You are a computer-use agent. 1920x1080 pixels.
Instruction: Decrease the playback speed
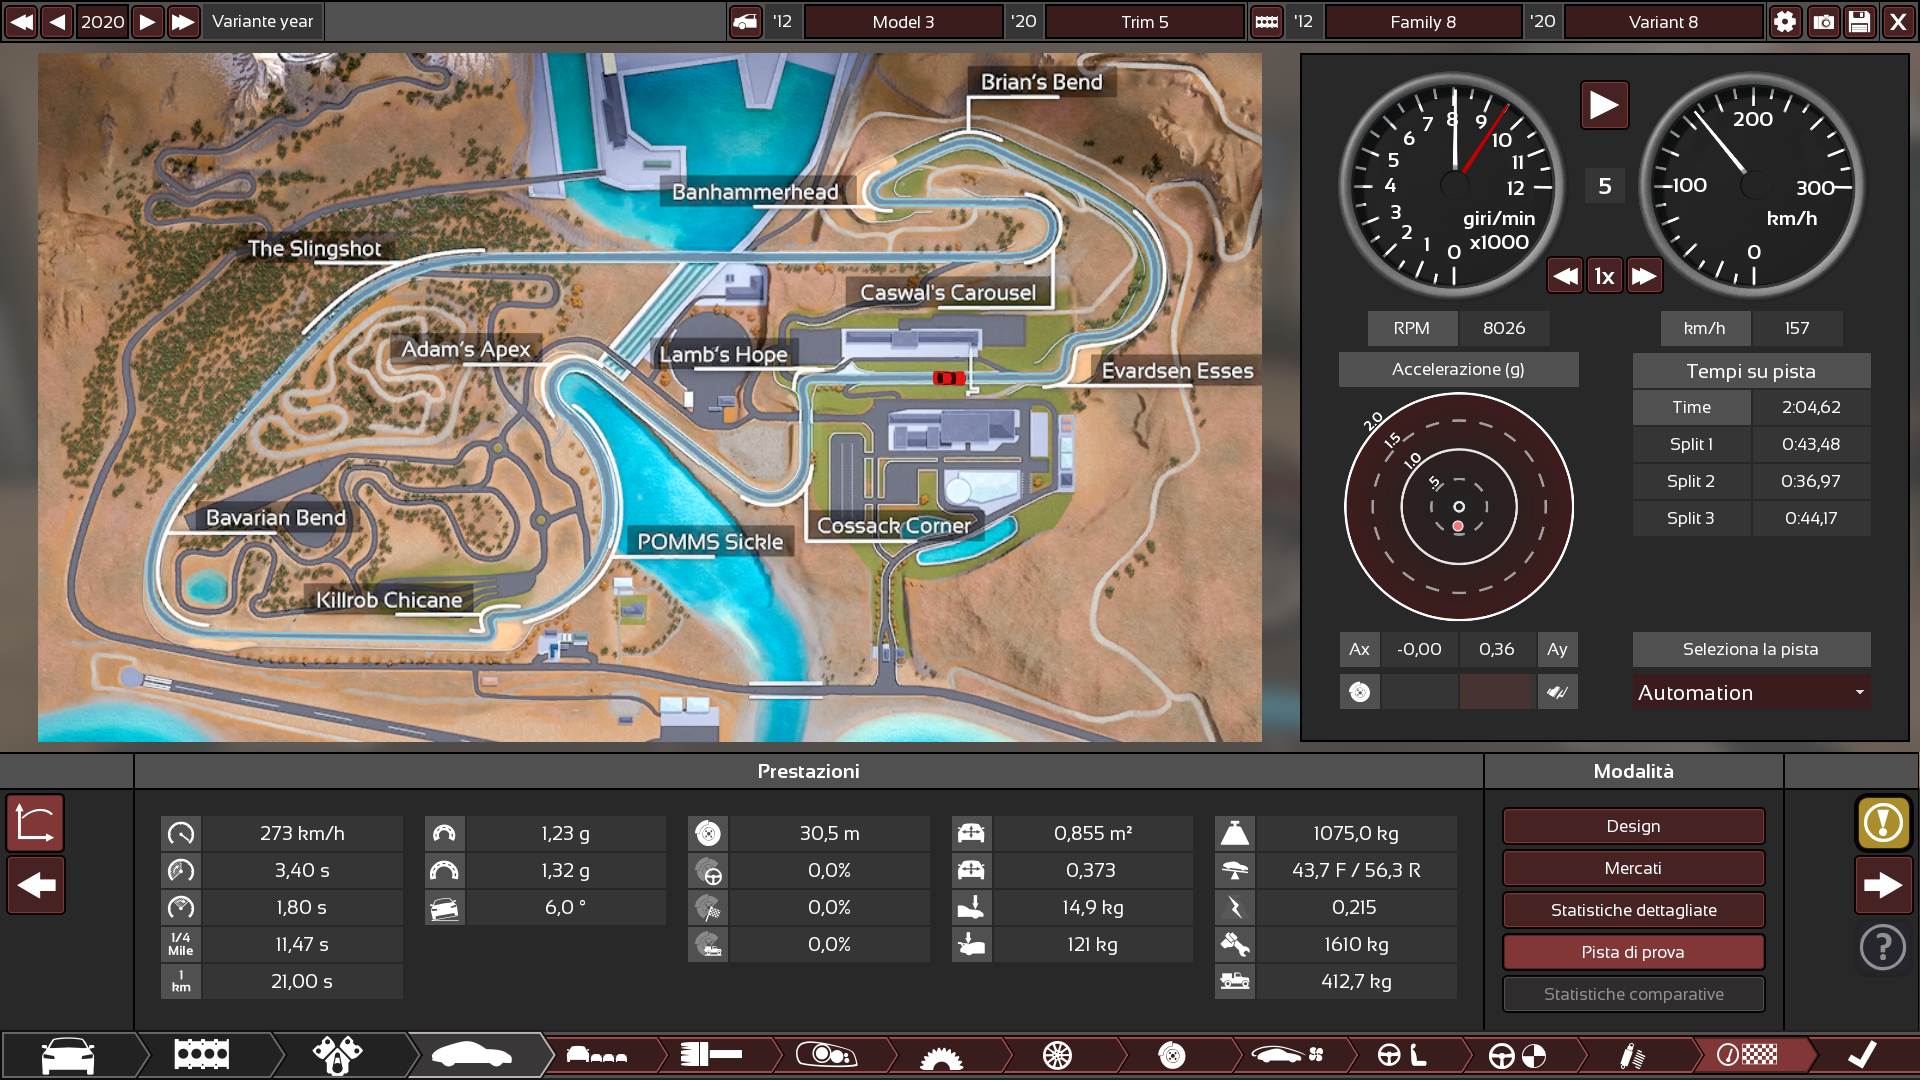coord(1565,276)
